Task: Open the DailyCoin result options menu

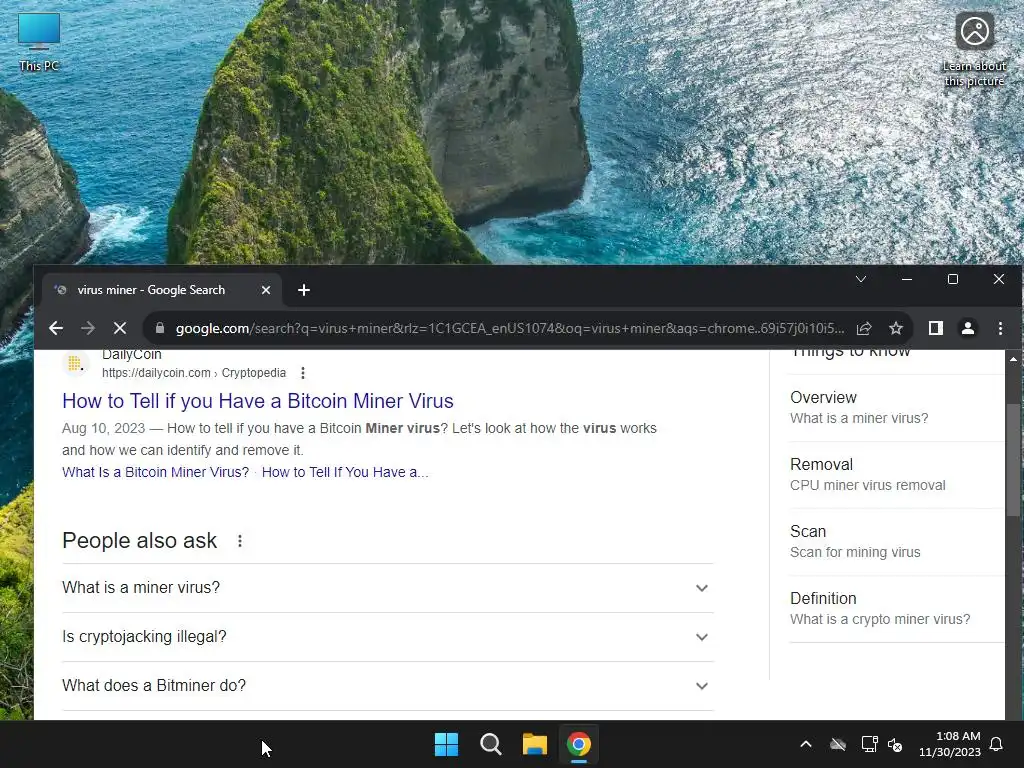Action: pos(302,373)
